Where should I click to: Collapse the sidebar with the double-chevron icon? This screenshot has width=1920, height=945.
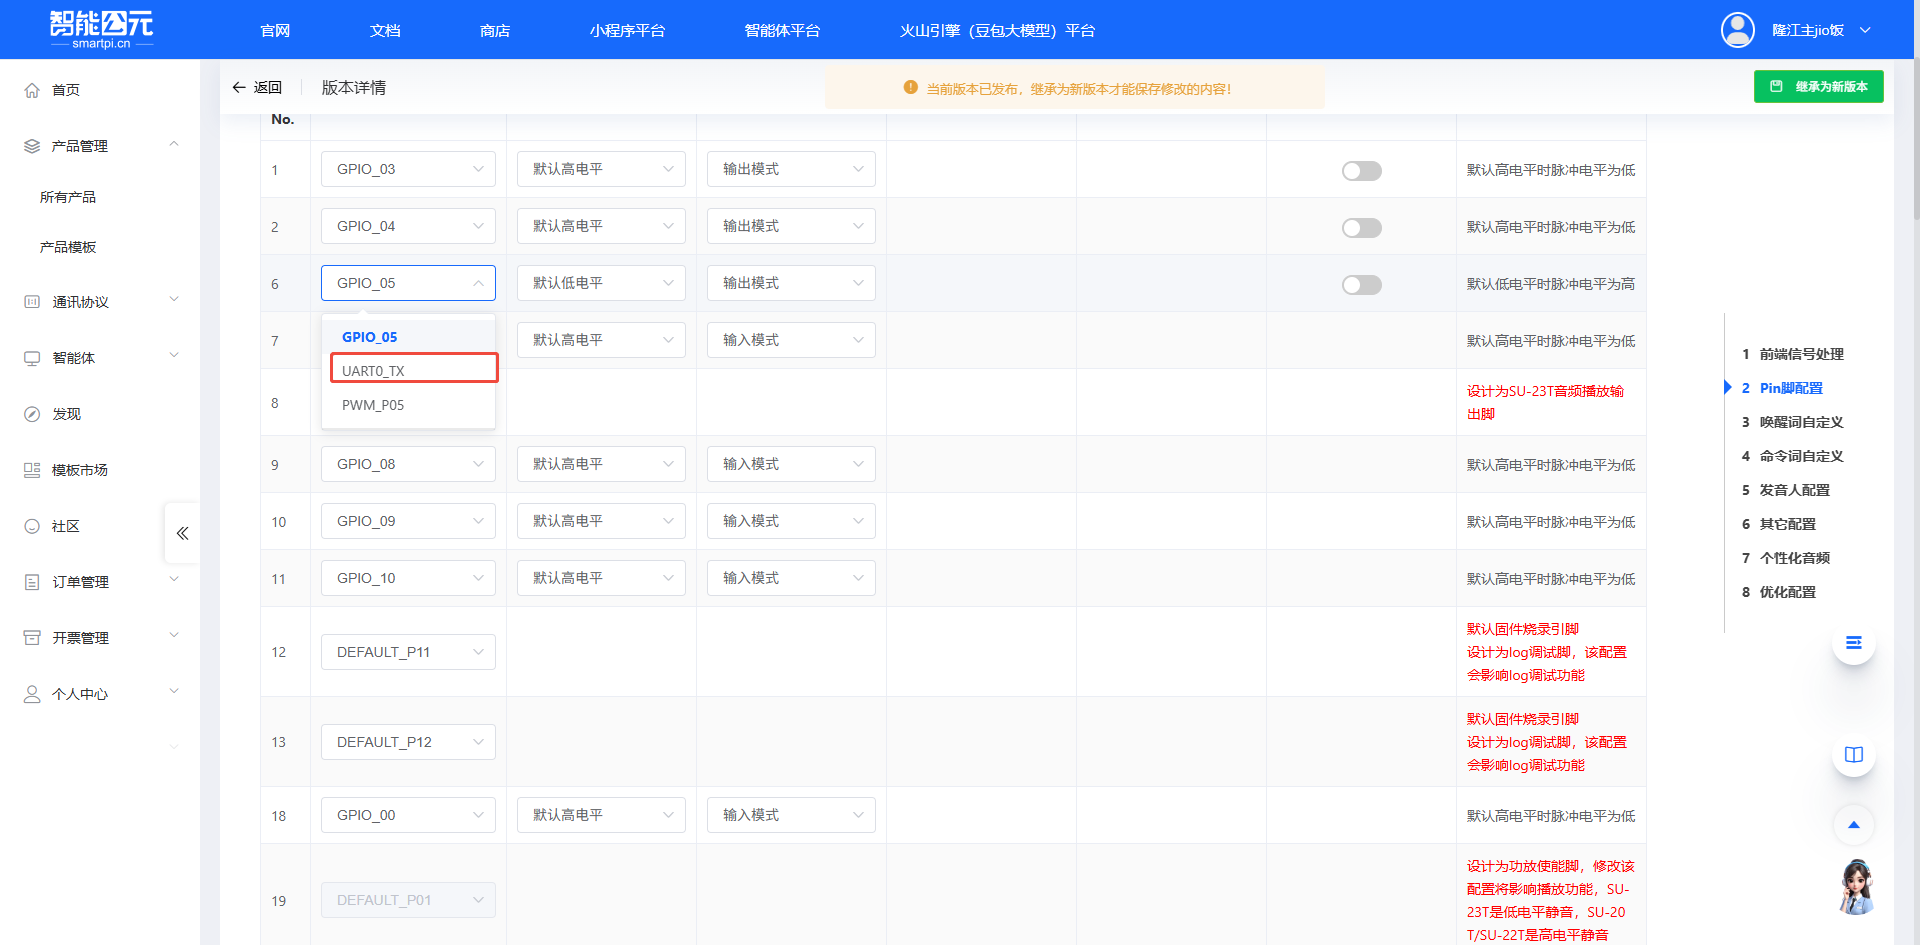[182, 533]
